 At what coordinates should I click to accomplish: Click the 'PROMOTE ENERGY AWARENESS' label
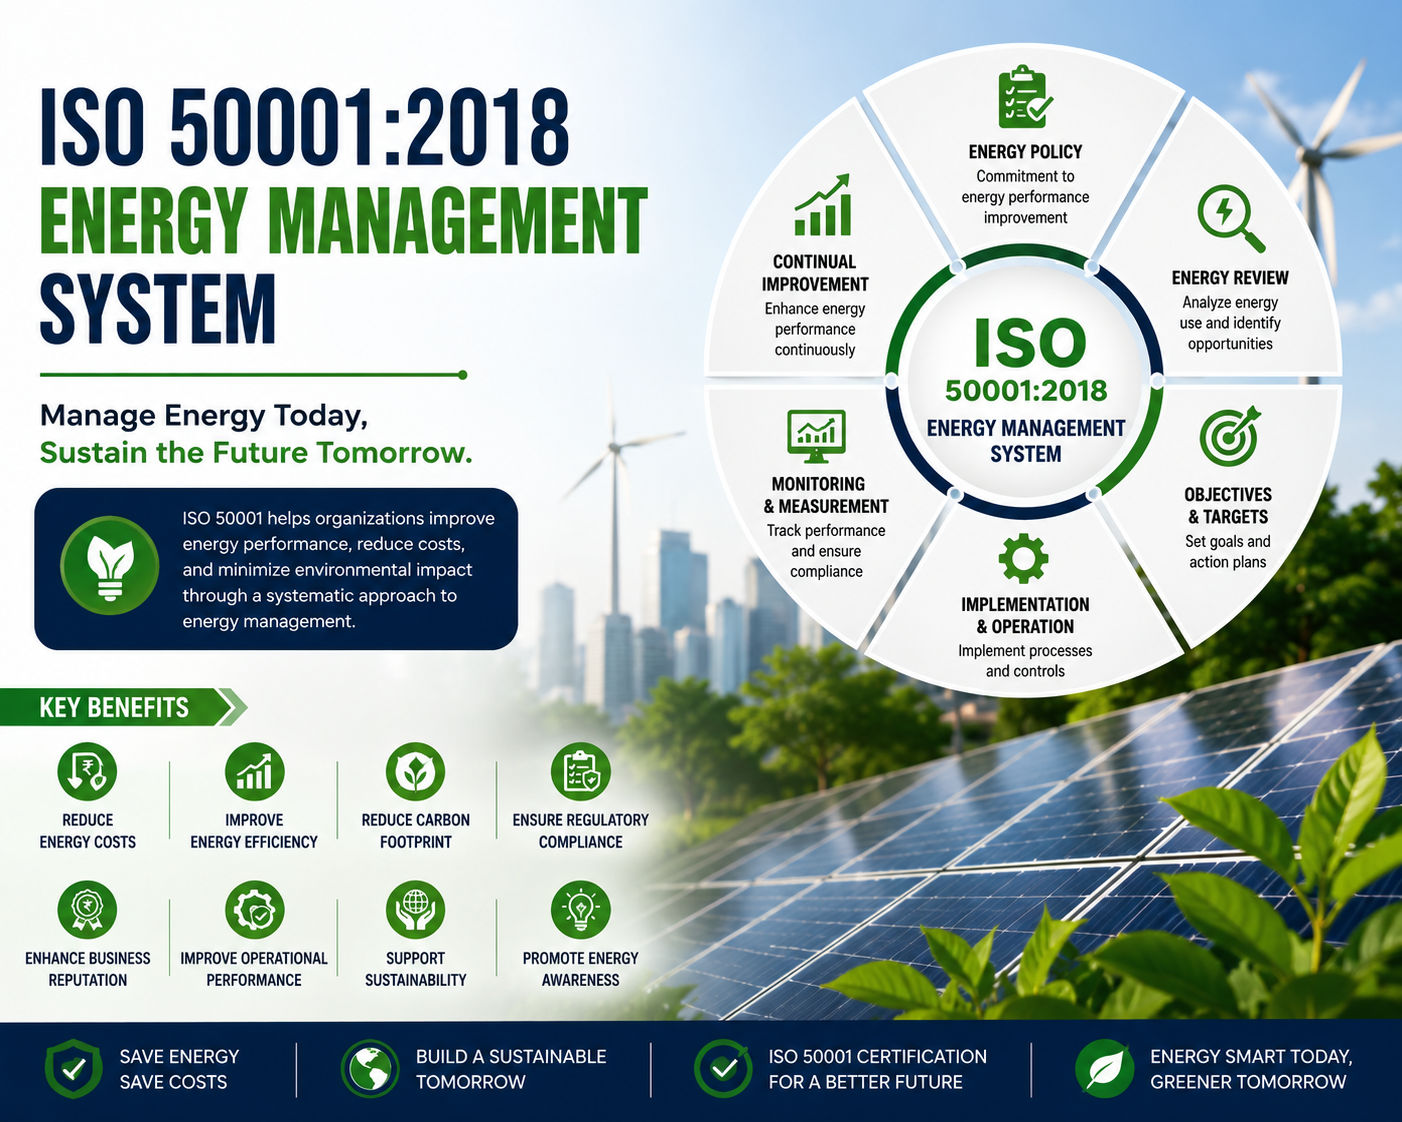click(x=581, y=969)
